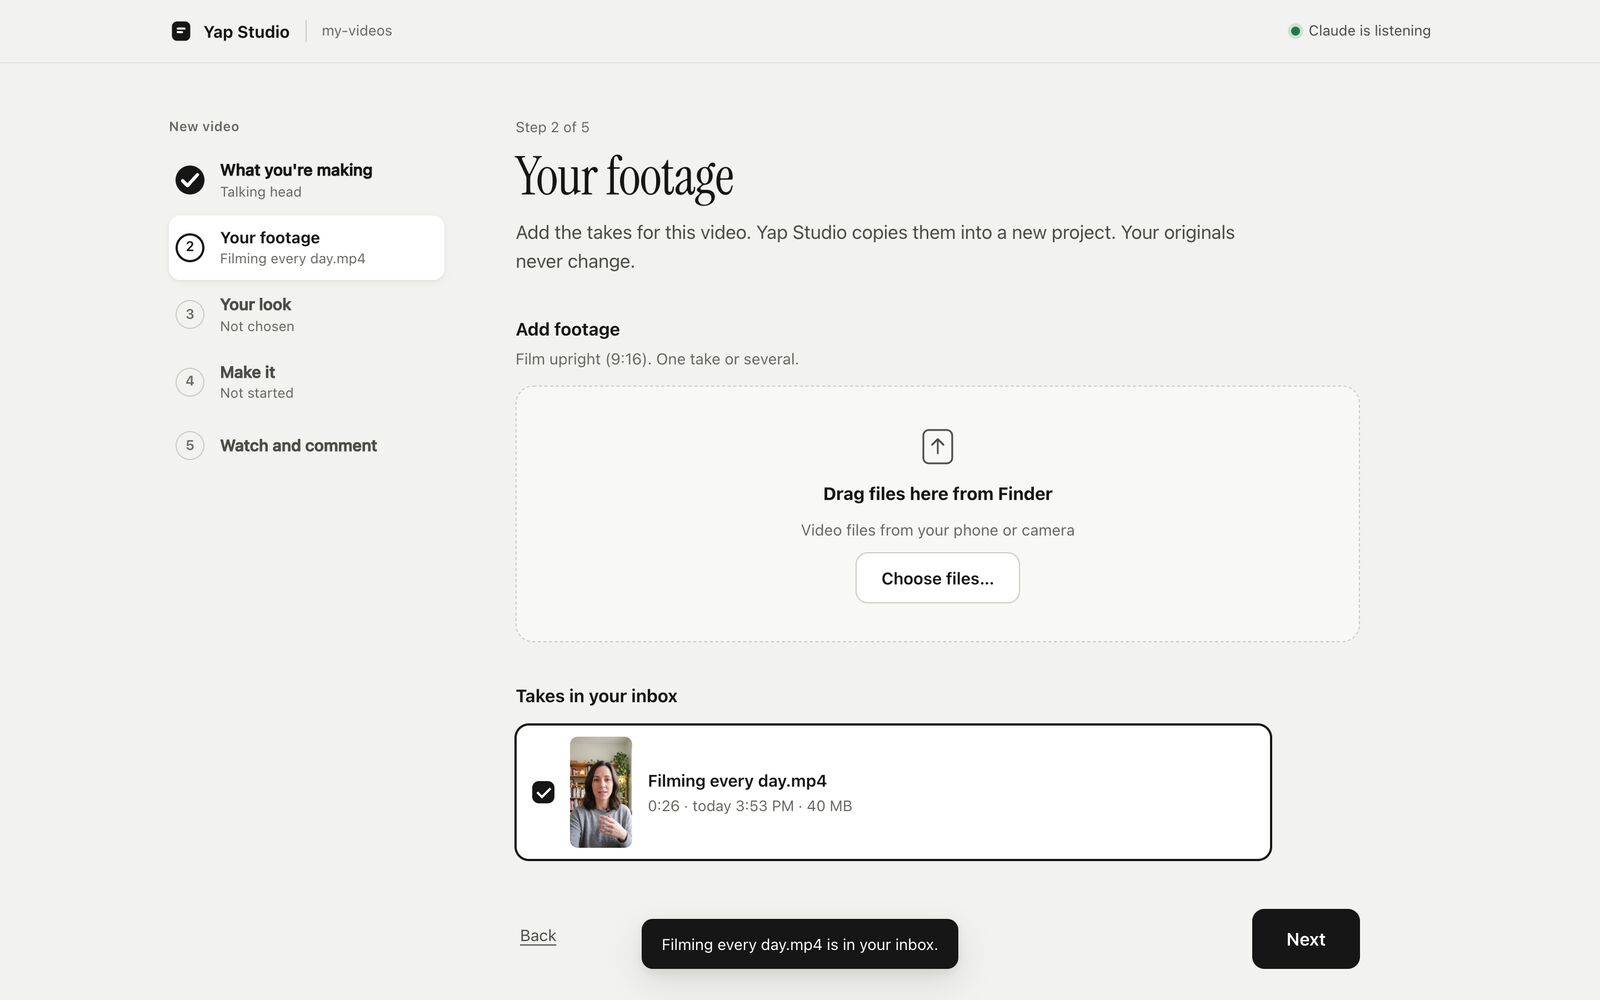
Task: Click the Talking head subtitle
Action: click(x=260, y=192)
